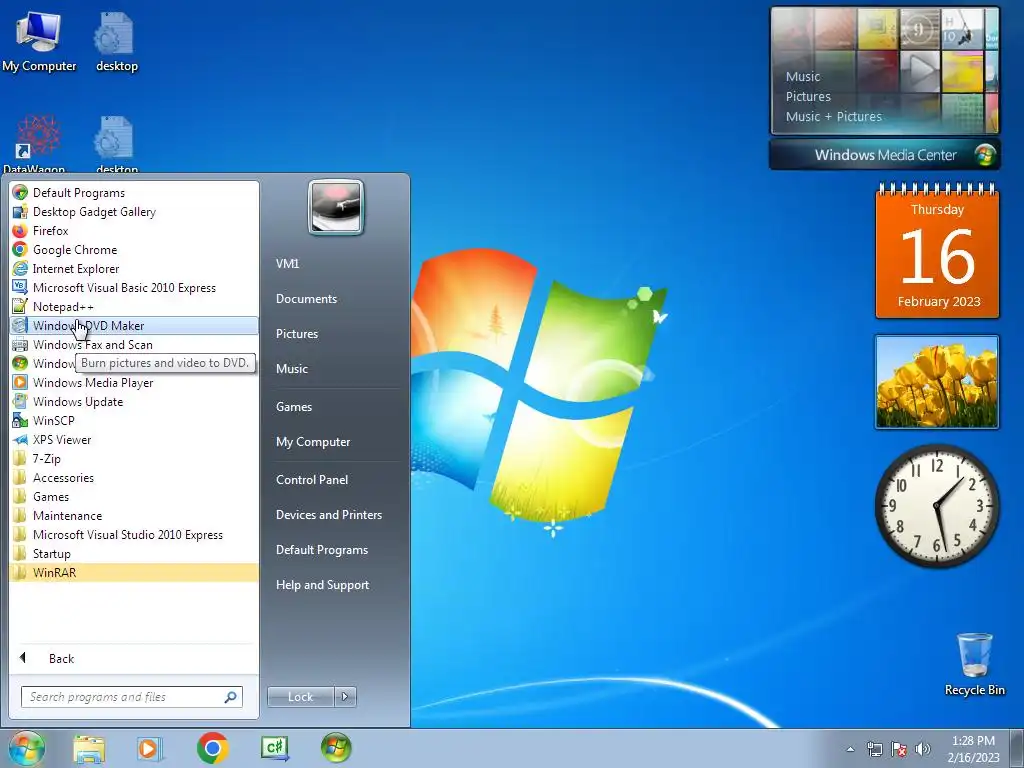The height and width of the screenshot is (768, 1024).
Task: Open Windows Fax and Scan
Action: pyautogui.click(x=134, y=344)
